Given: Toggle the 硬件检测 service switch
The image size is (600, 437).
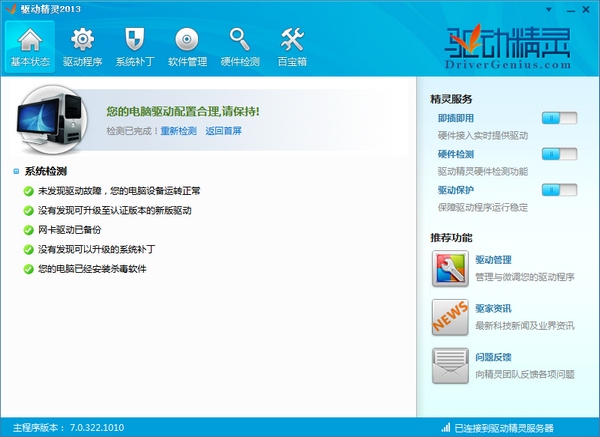Looking at the screenshot, I should (x=559, y=154).
